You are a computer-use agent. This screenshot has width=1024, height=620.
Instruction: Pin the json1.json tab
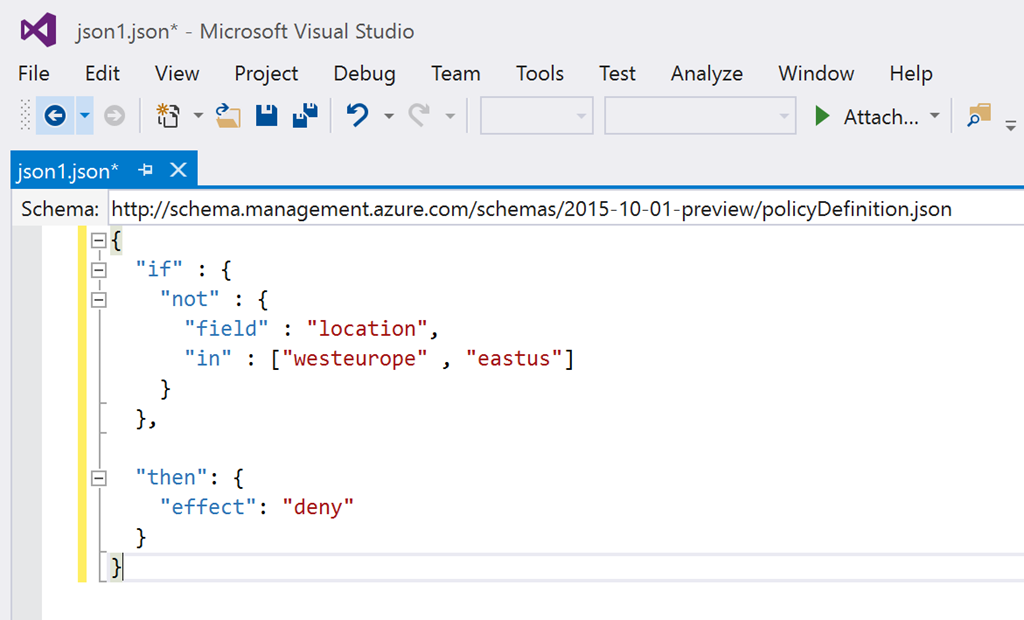point(145,170)
